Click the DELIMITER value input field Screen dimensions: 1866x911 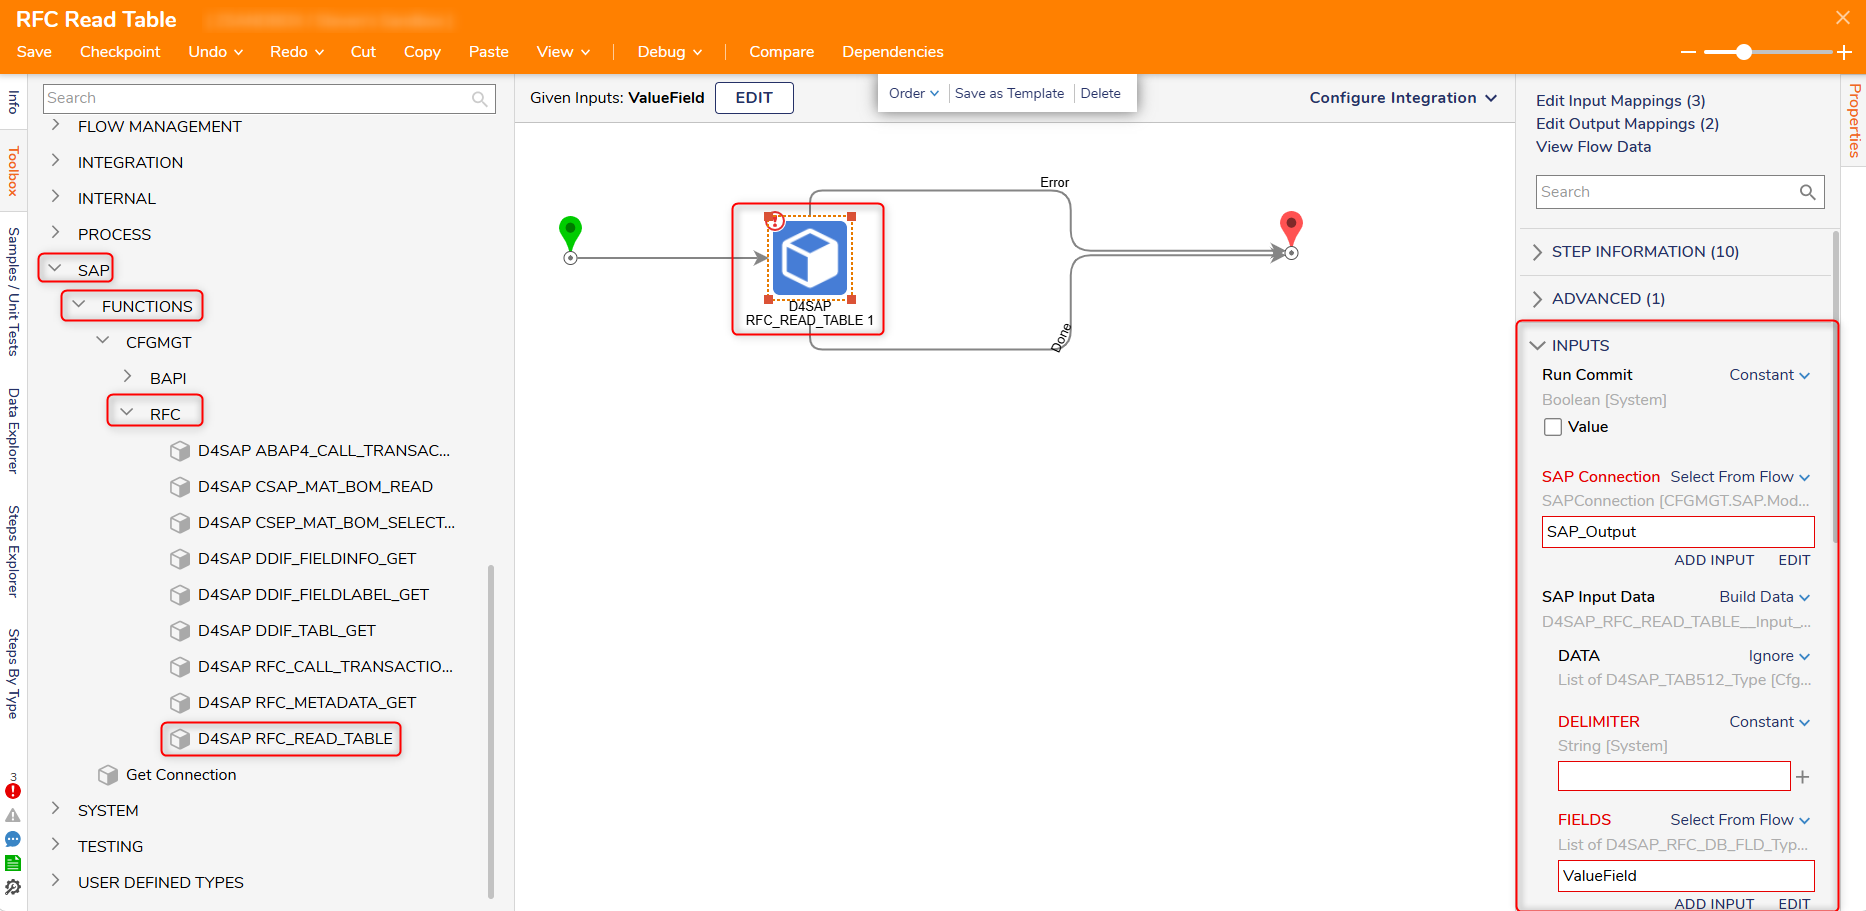tap(1674, 776)
